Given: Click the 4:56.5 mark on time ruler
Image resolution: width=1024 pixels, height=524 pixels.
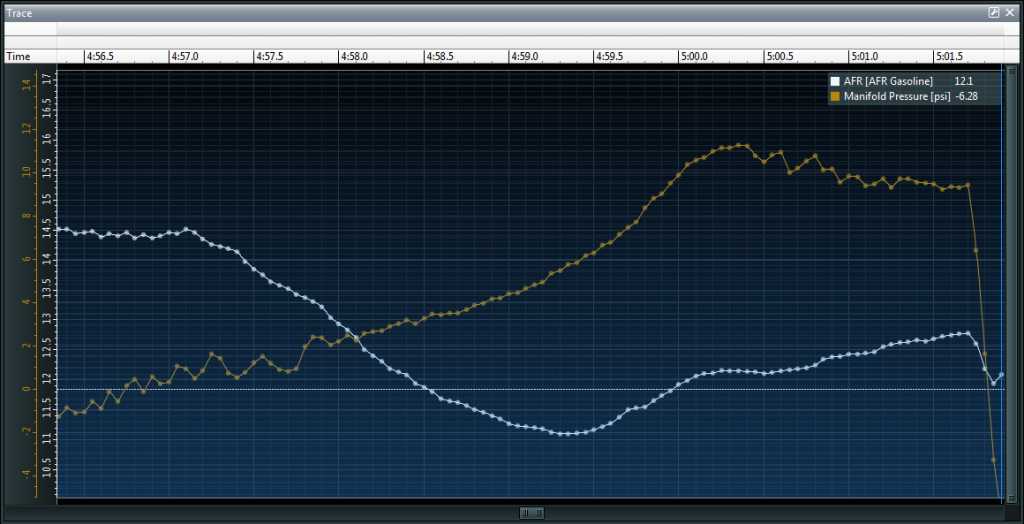Looking at the screenshot, I should pos(101,57).
